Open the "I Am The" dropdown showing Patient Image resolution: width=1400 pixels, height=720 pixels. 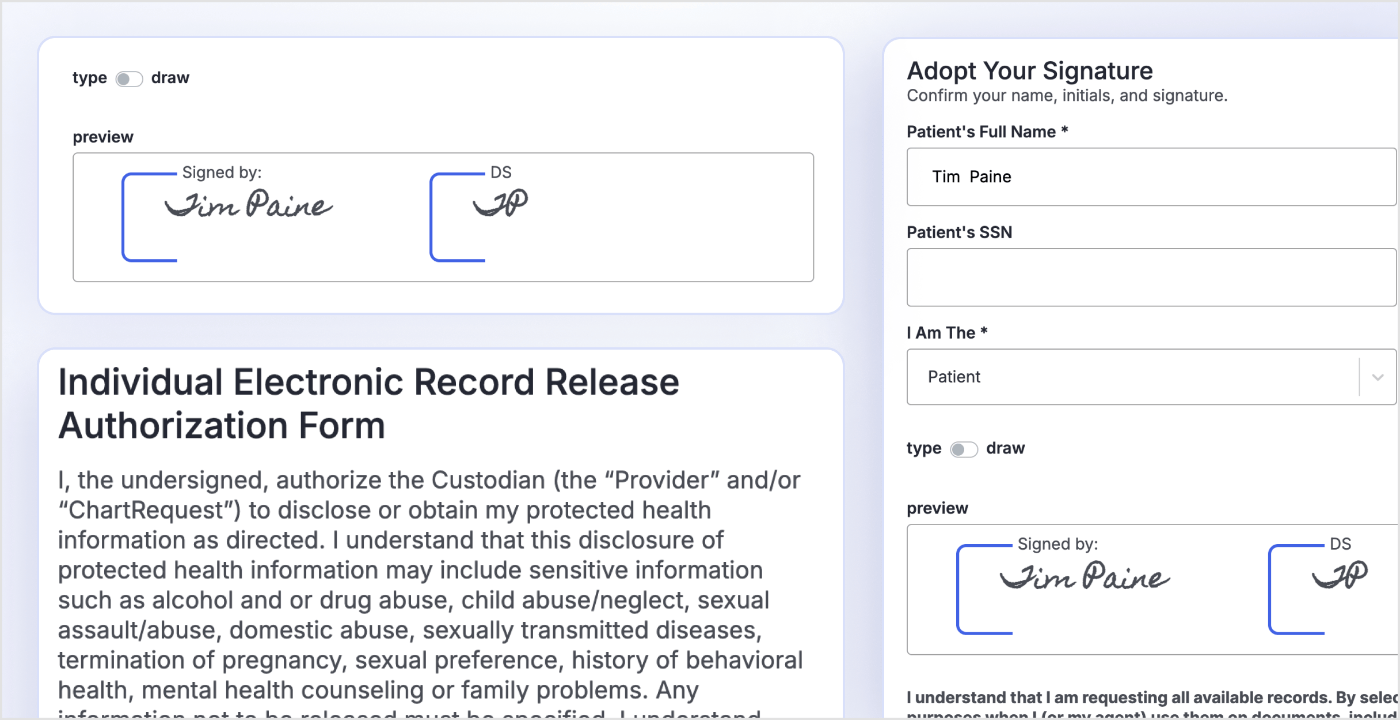(x=1130, y=377)
